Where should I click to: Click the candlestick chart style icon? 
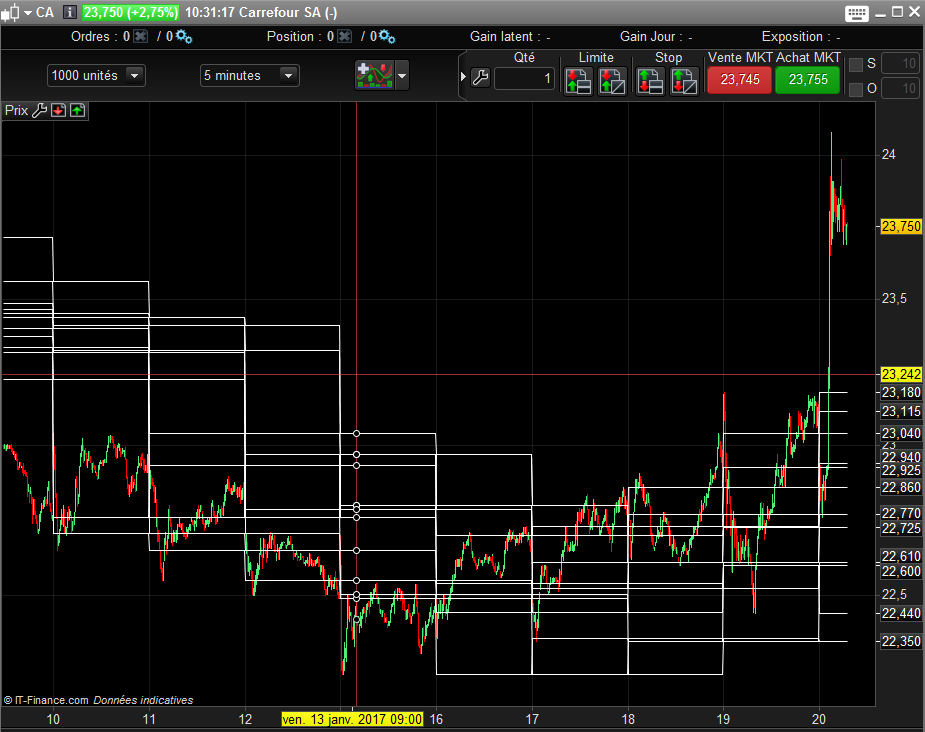click(x=11, y=12)
